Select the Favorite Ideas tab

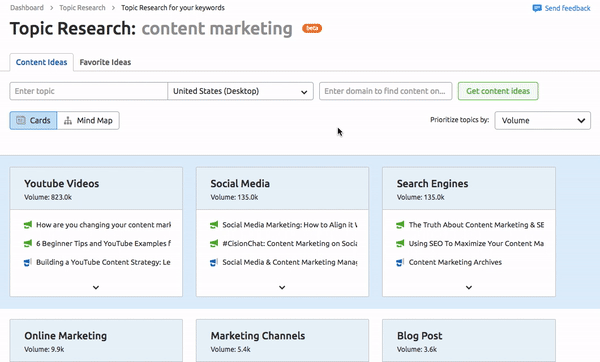tap(105, 62)
